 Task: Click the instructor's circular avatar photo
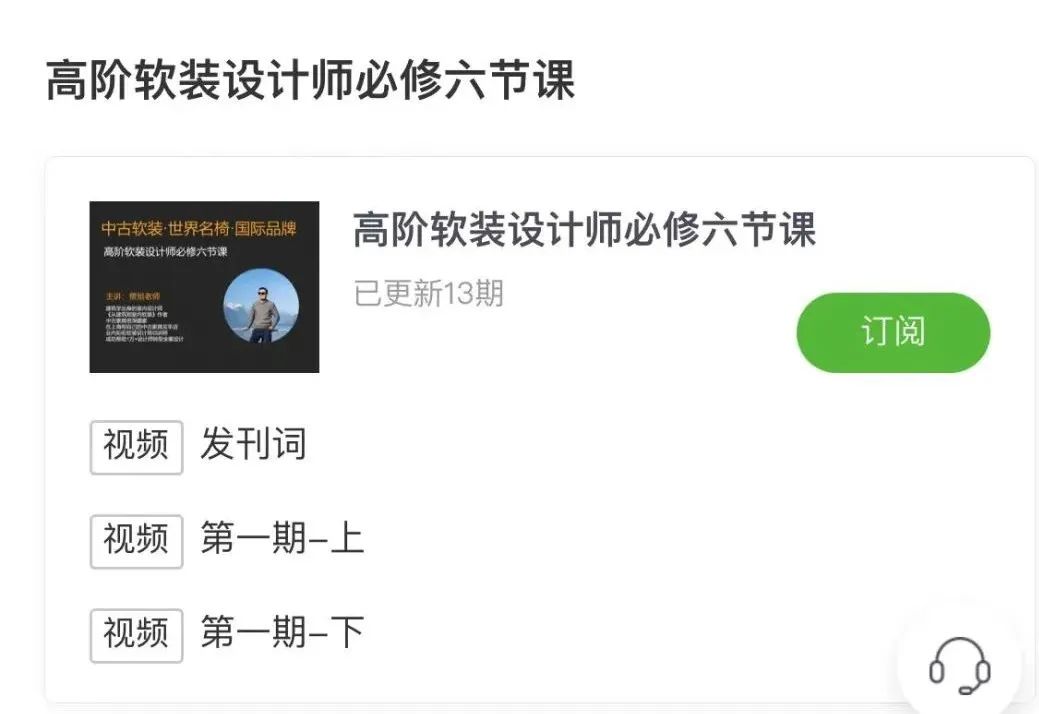pos(261,305)
